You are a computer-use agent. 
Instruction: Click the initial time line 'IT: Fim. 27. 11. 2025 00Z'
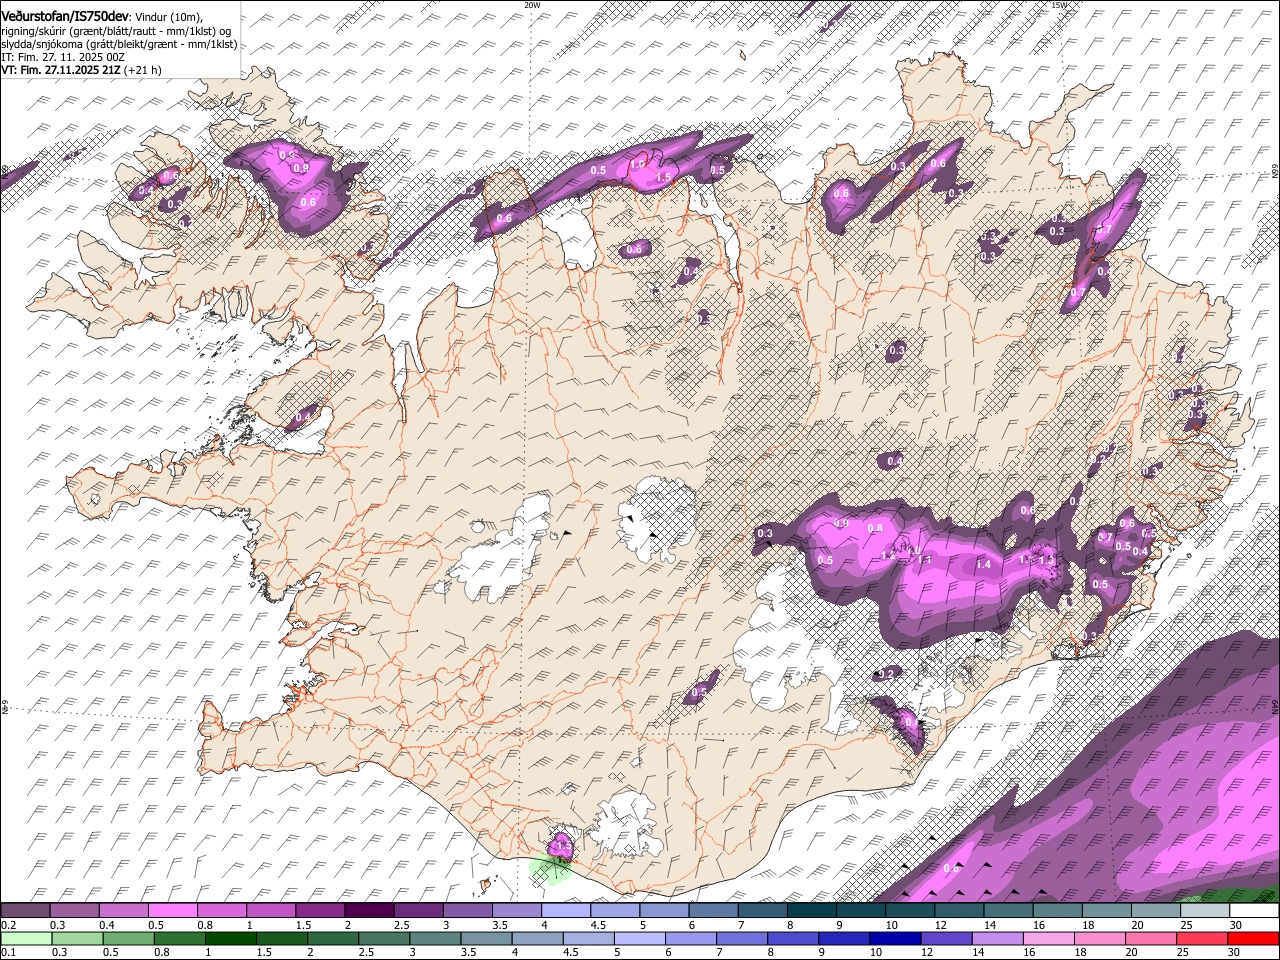(63, 57)
